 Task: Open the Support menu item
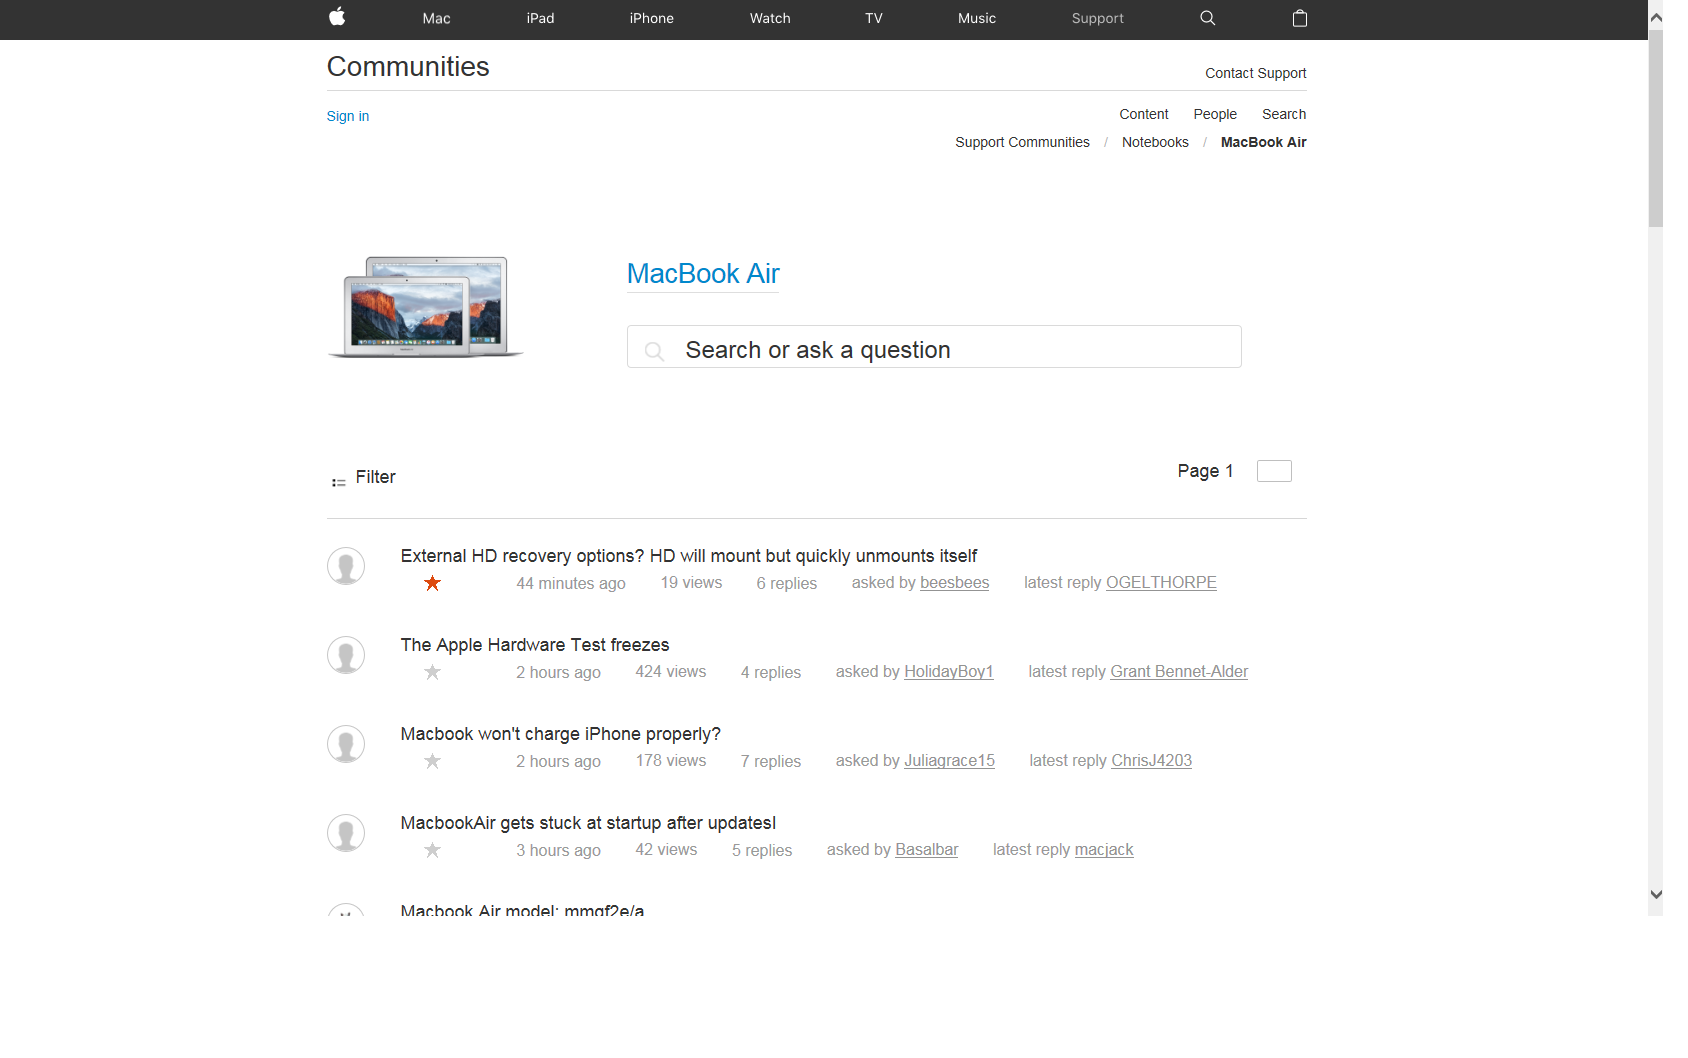tap(1097, 18)
